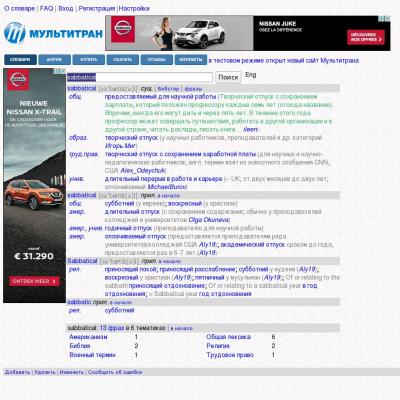The height and width of the screenshot is (400, 400).
Task: Click the Nissan logo in top banner
Action: coord(123,29)
